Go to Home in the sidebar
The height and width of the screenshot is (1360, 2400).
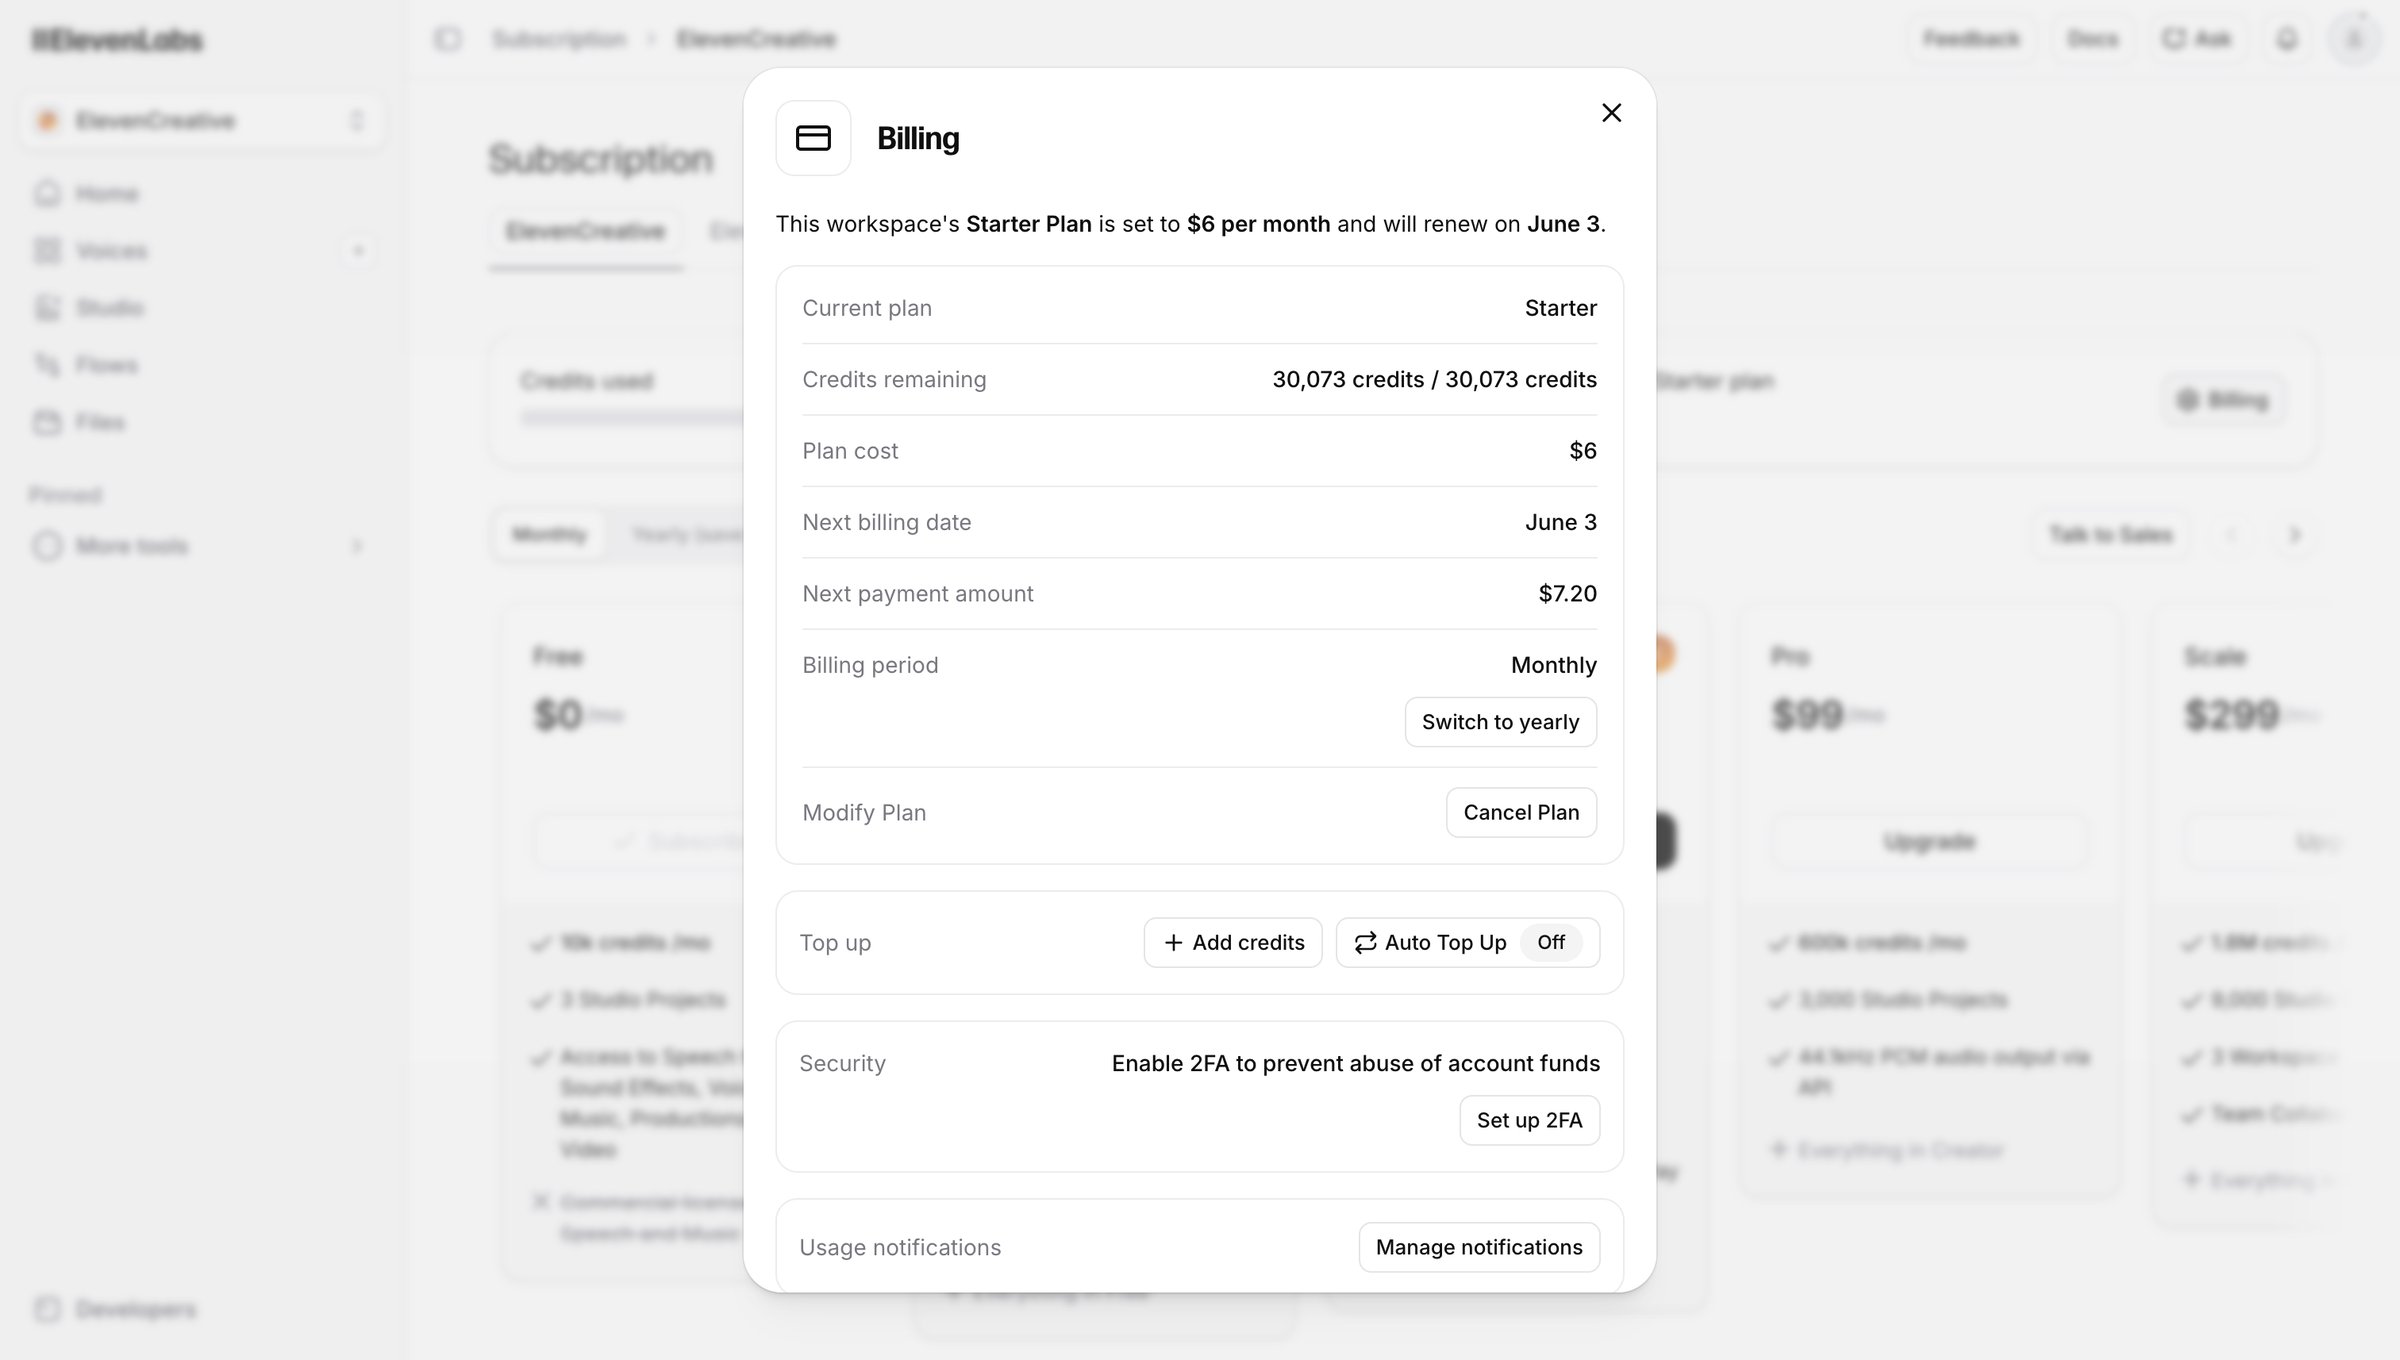click(x=107, y=193)
